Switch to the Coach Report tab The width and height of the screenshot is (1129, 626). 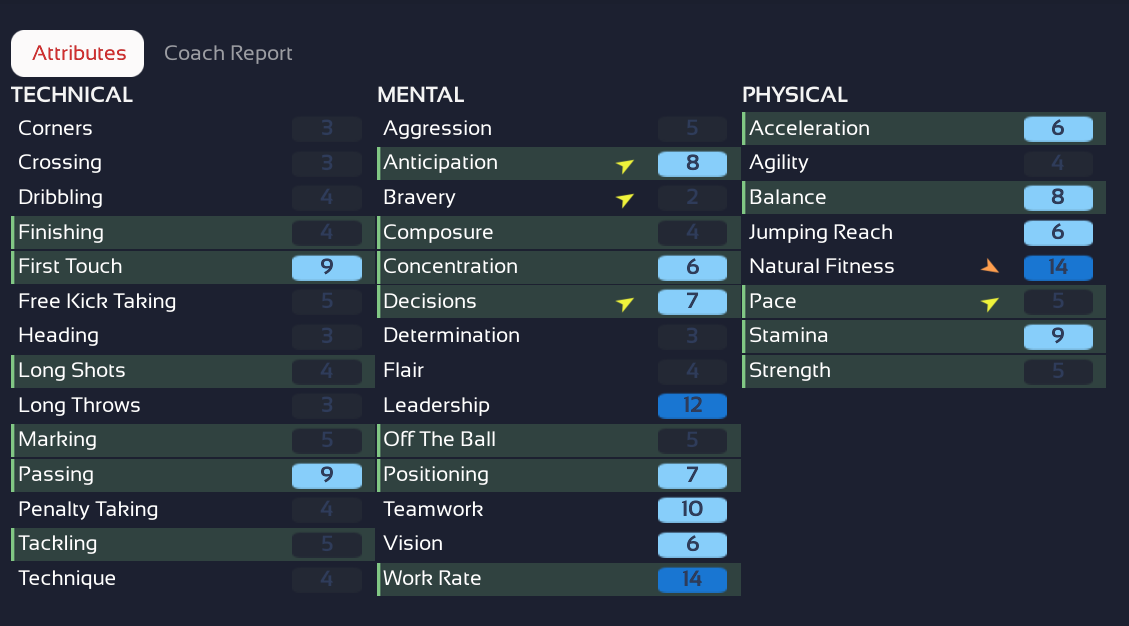point(228,53)
